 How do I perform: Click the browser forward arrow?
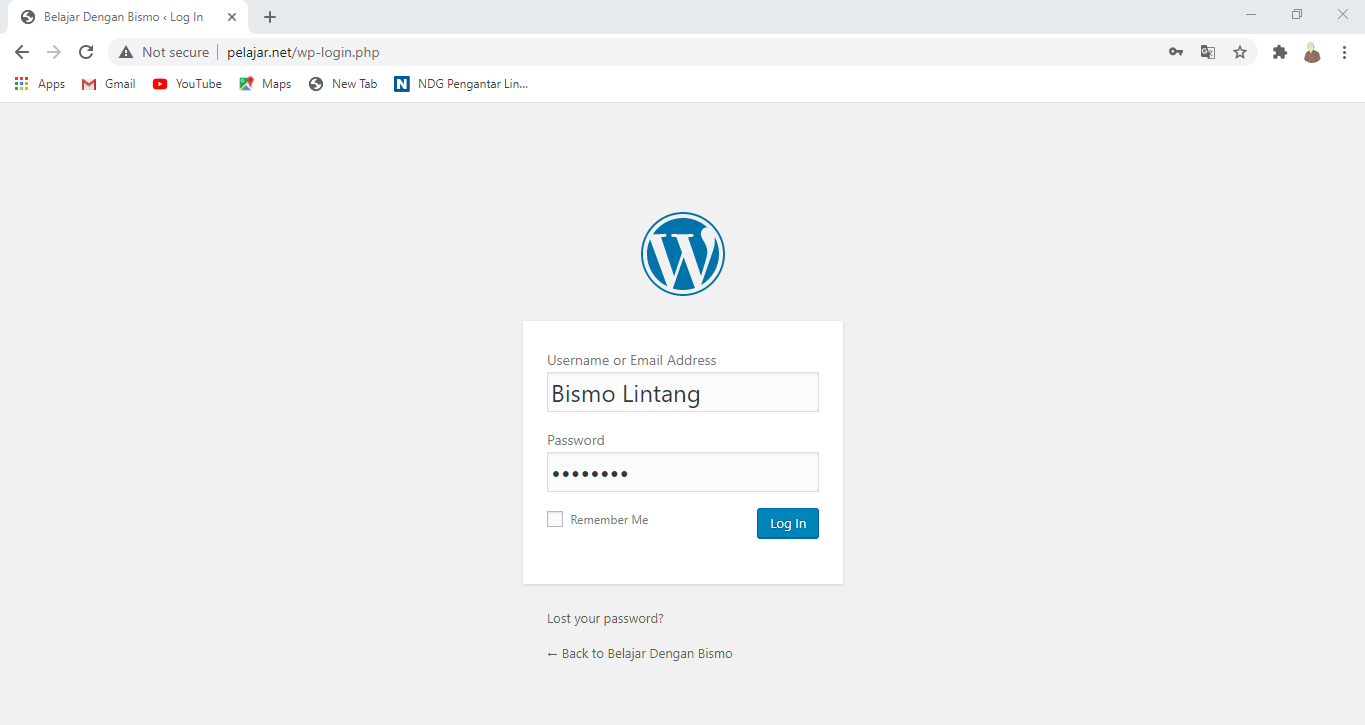(54, 52)
